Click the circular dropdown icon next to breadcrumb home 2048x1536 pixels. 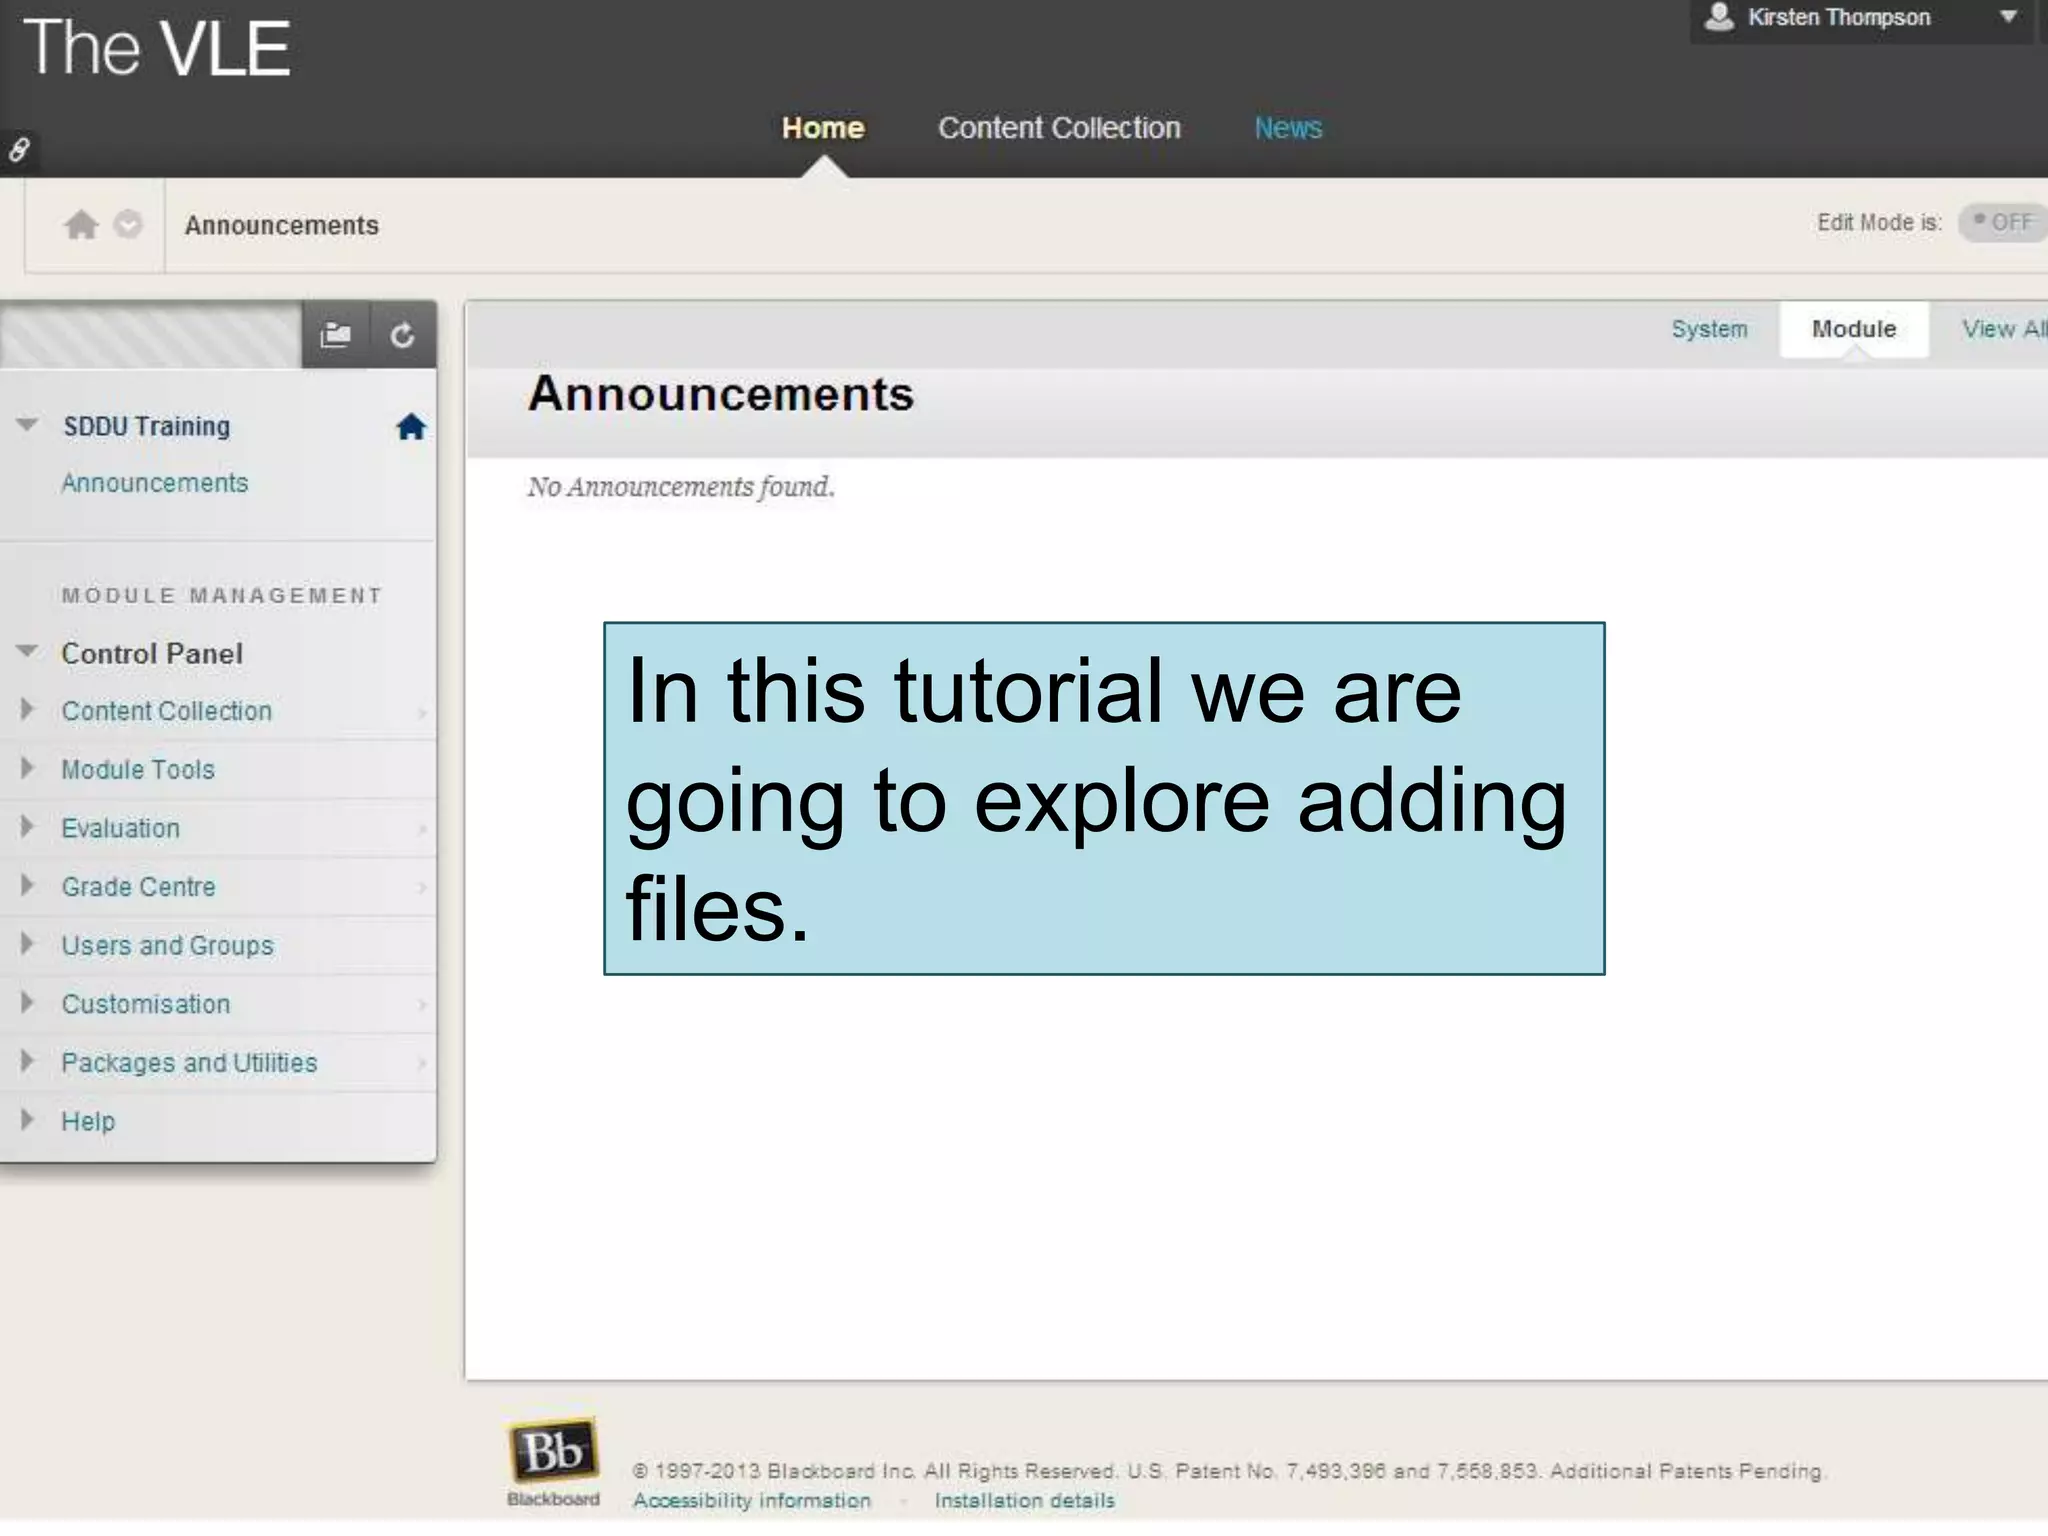click(128, 225)
